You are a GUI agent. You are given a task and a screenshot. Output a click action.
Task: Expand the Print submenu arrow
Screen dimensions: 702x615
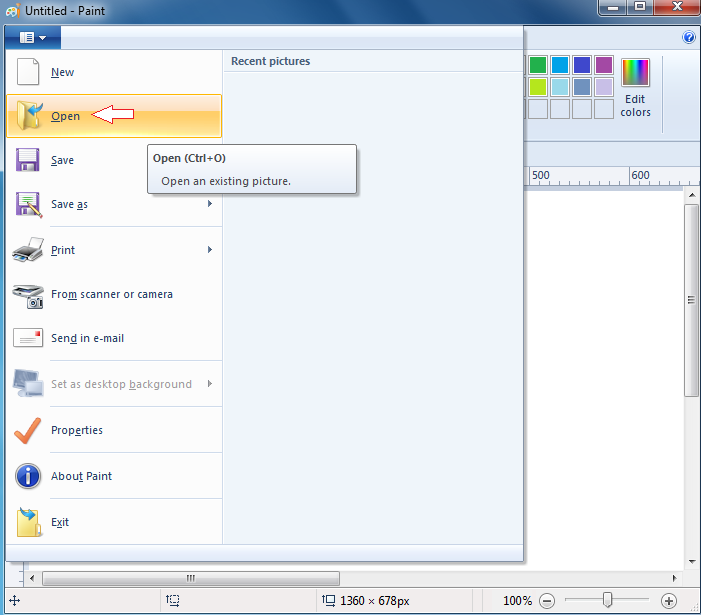click(x=210, y=250)
